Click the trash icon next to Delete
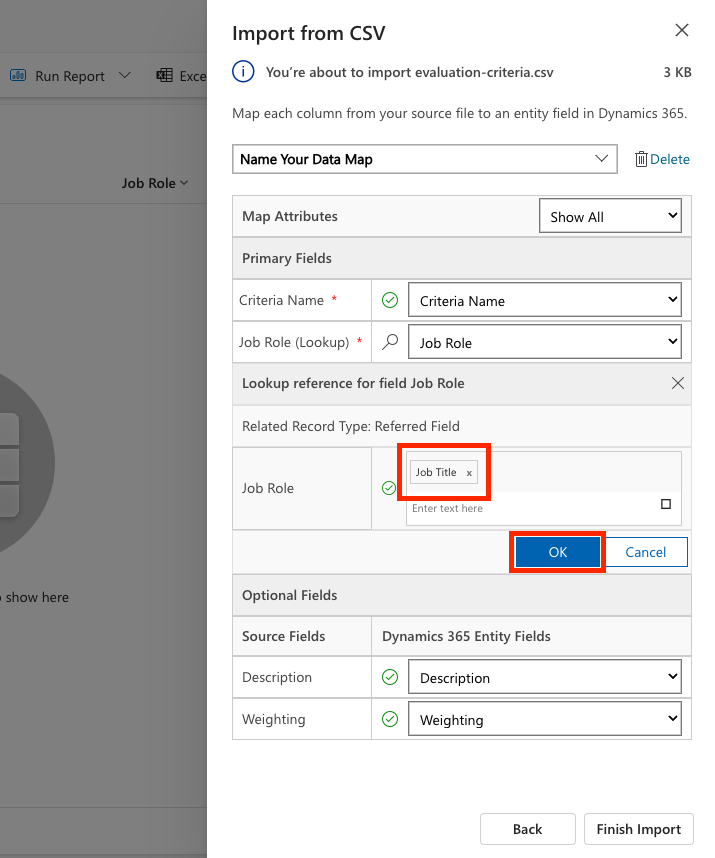The height and width of the screenshot is (858, 715). 640,159
